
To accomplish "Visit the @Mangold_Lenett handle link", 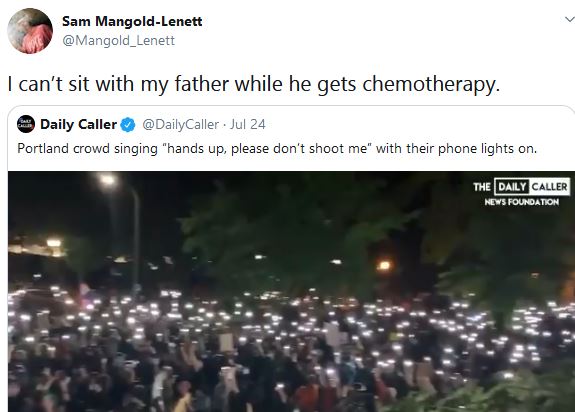I will (x=118, y=40).
